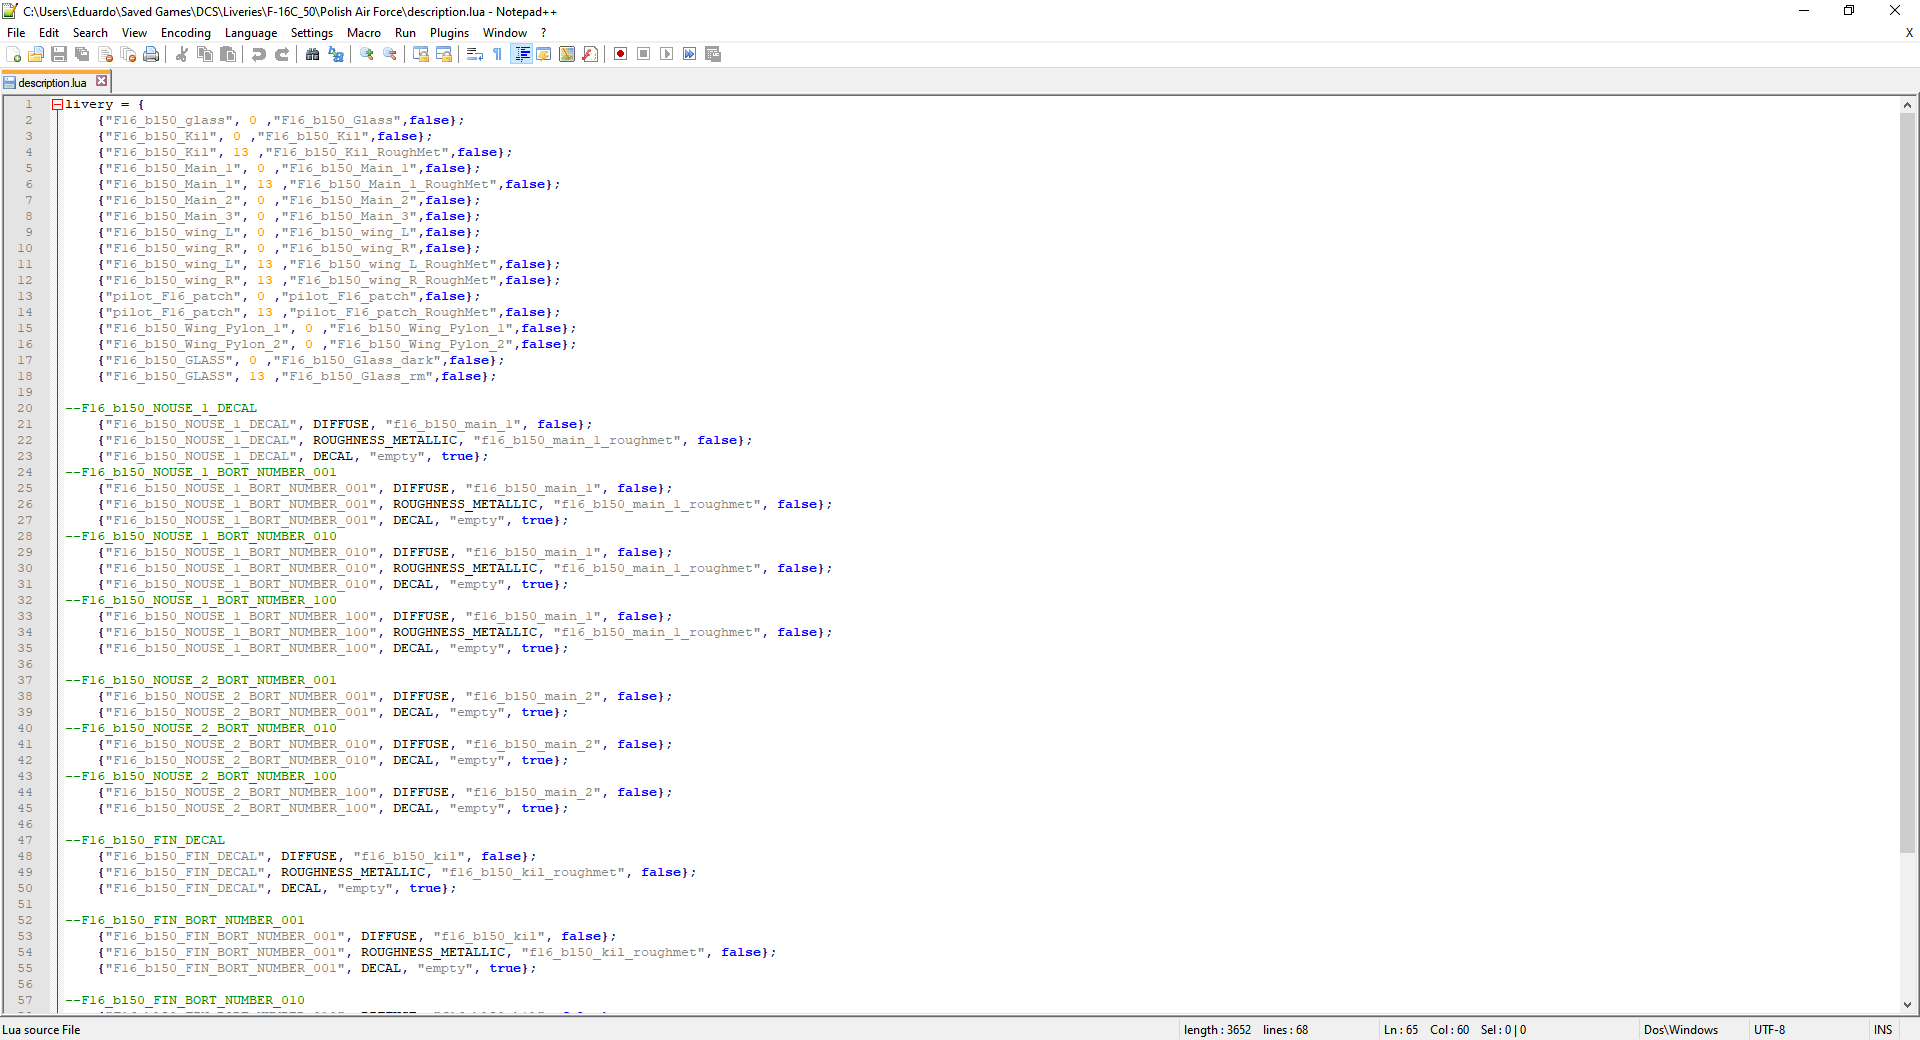The image size is (1920, 1040).
Task: Click the comment '--F16_b150_NOUSE_2_BORT_NUMBER_001'
Action: 201,680
